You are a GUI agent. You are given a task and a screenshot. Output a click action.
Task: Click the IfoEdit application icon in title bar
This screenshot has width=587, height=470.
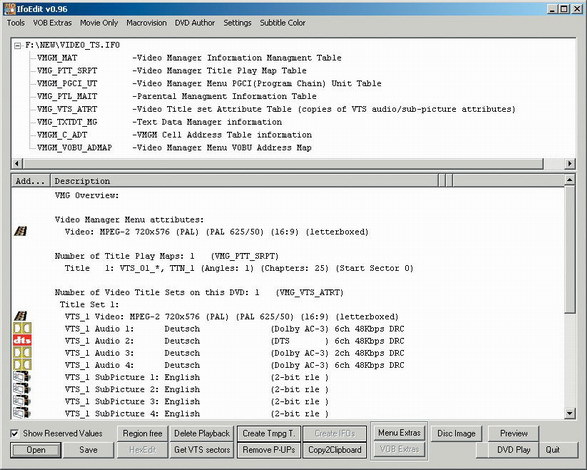coord(9,9)
